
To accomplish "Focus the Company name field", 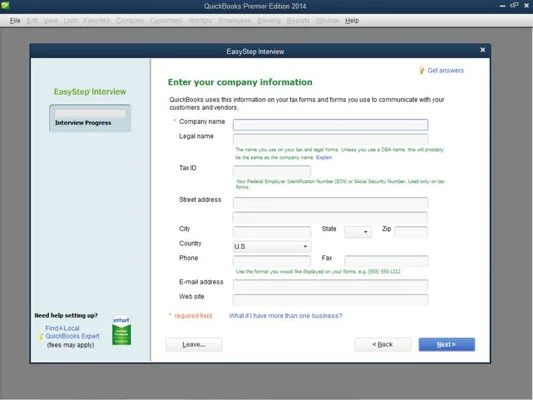I will (x=330, y=125).
